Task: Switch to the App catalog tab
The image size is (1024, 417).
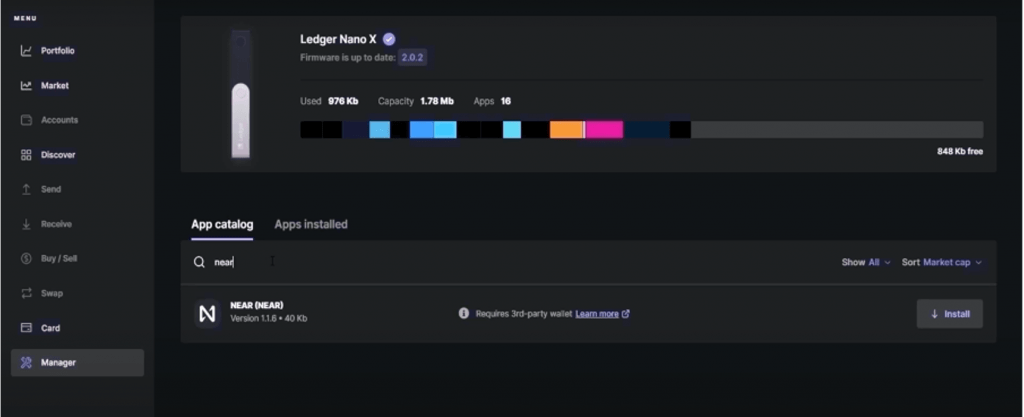Action: pos(222,224)
